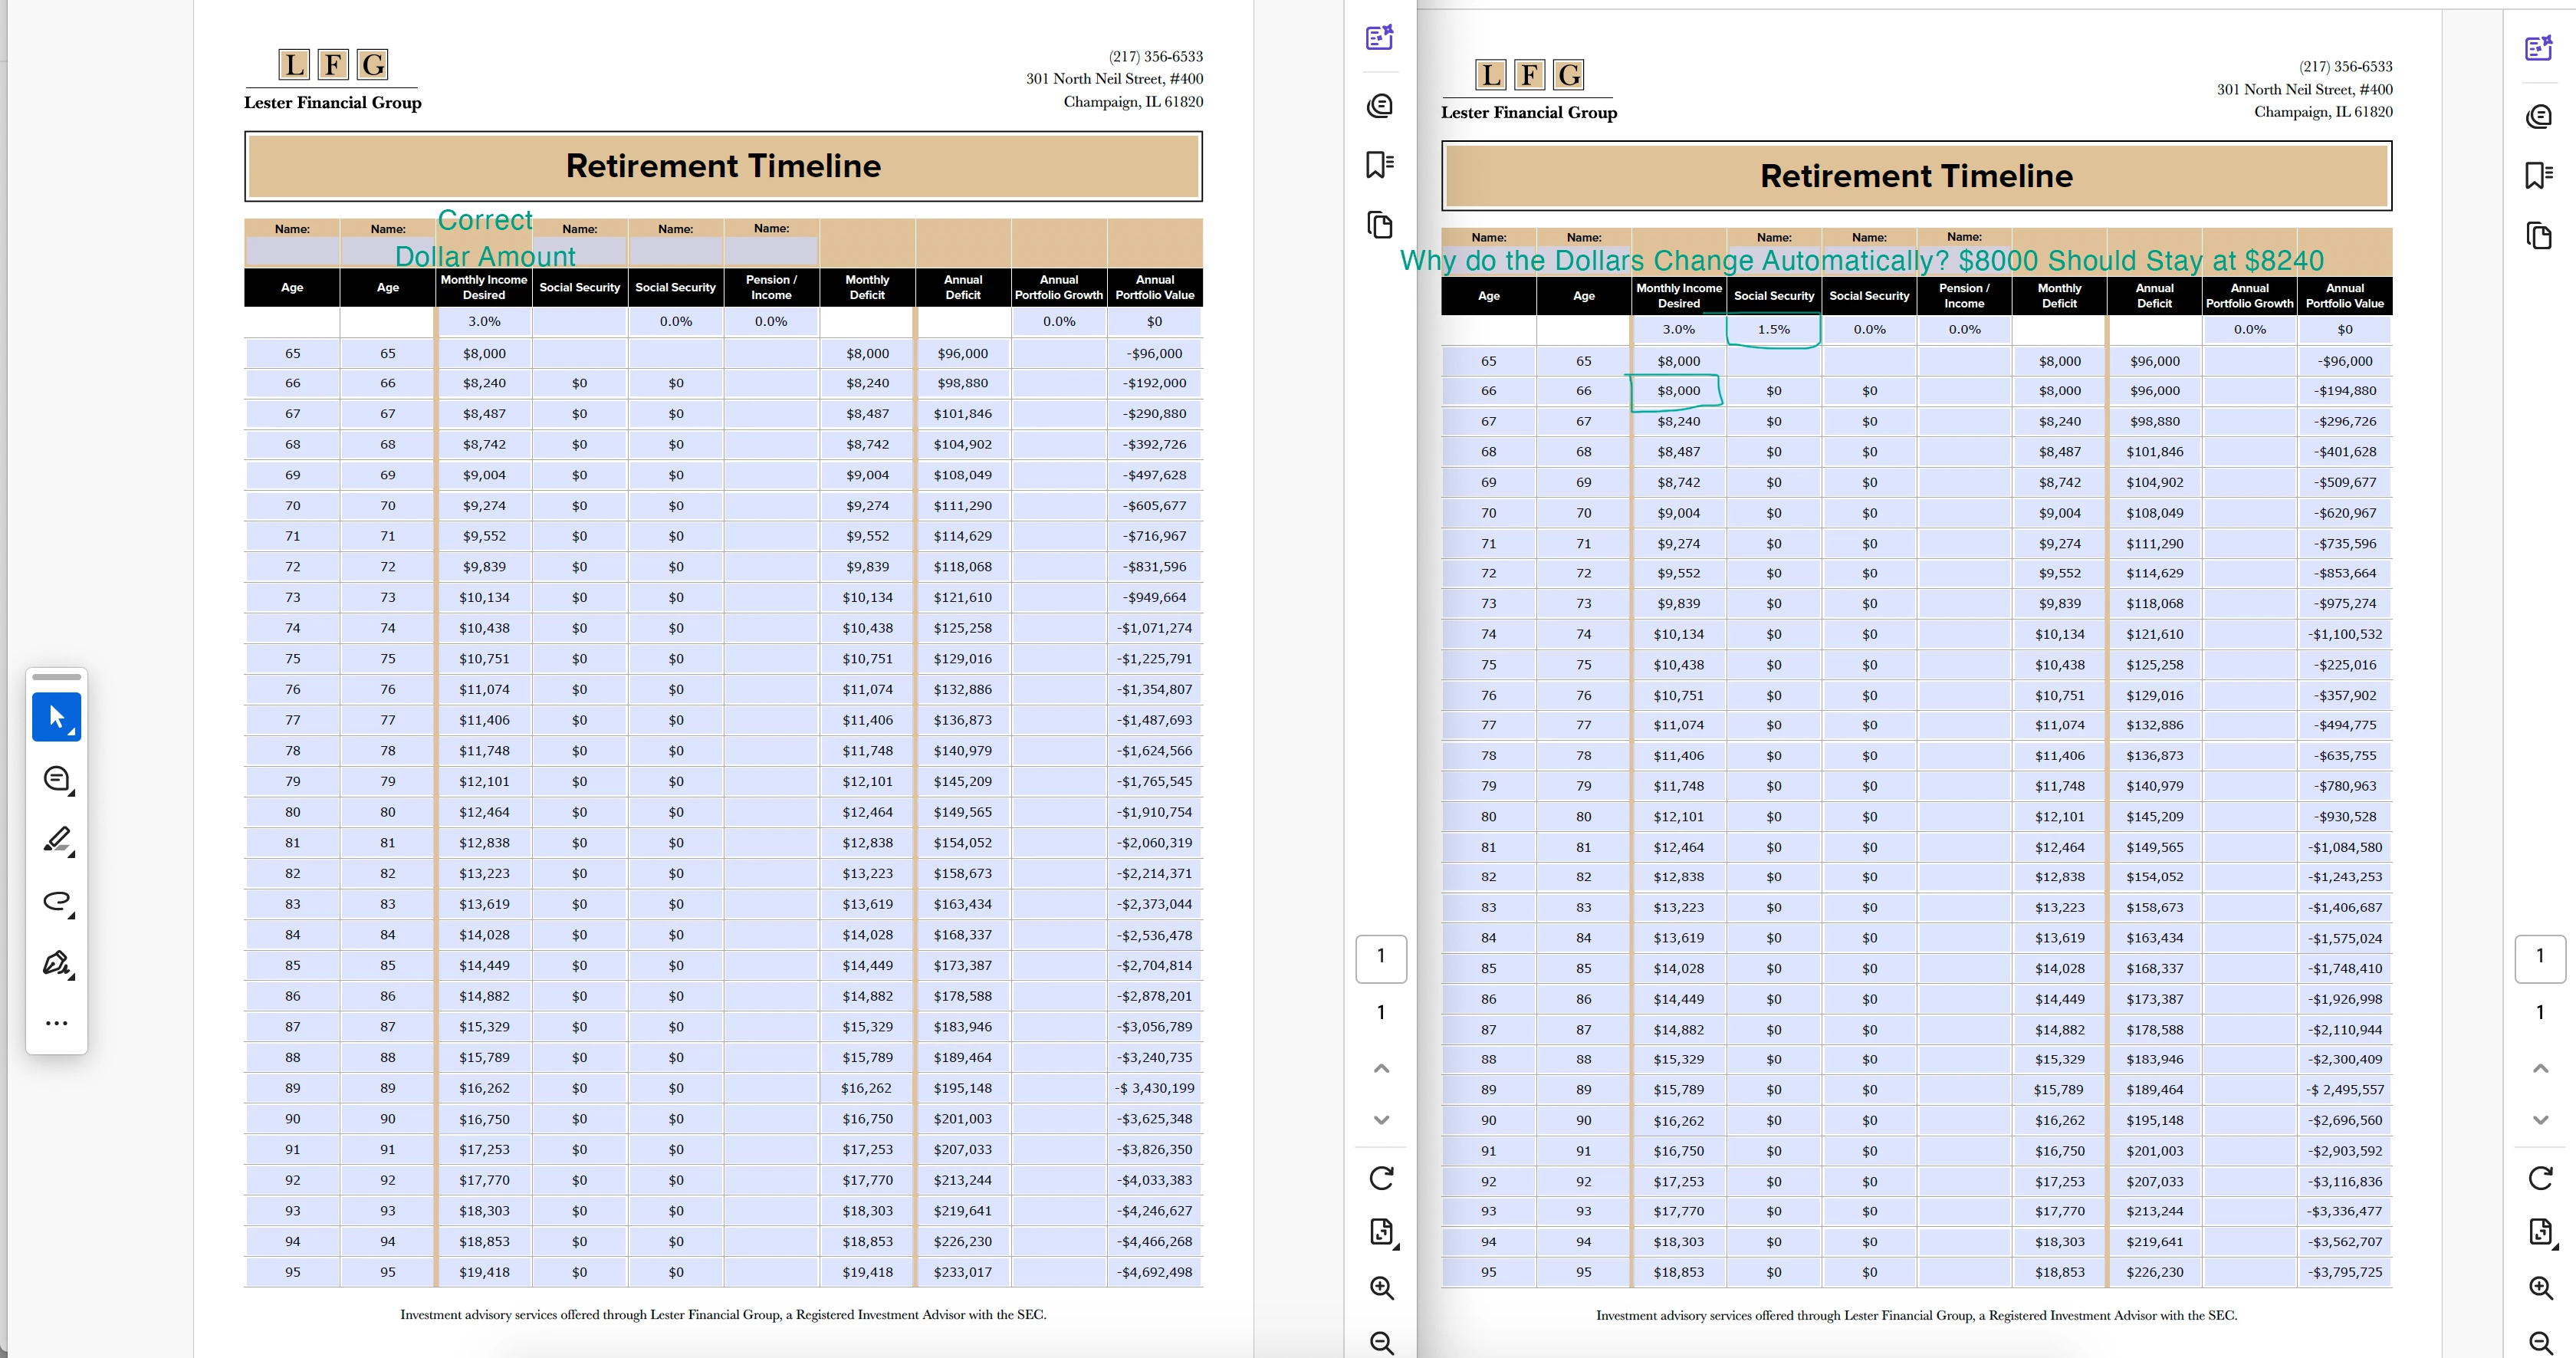Screen dimensions: 2576x1358
Task: Go to next page in left document
Action: point(1381,1120)
